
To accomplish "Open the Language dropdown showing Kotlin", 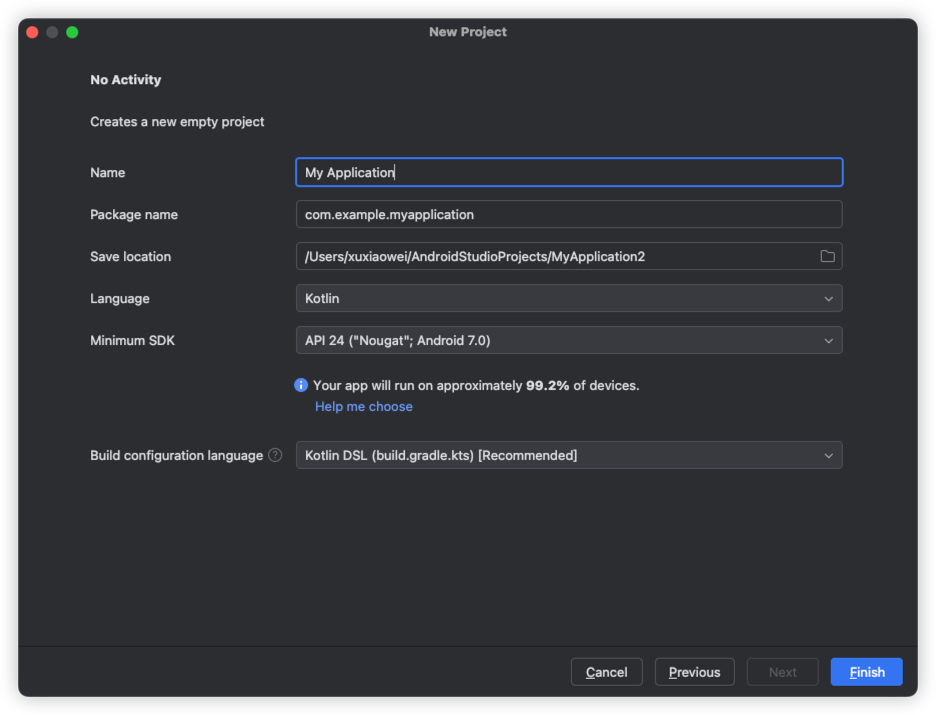I will [568, 299].
